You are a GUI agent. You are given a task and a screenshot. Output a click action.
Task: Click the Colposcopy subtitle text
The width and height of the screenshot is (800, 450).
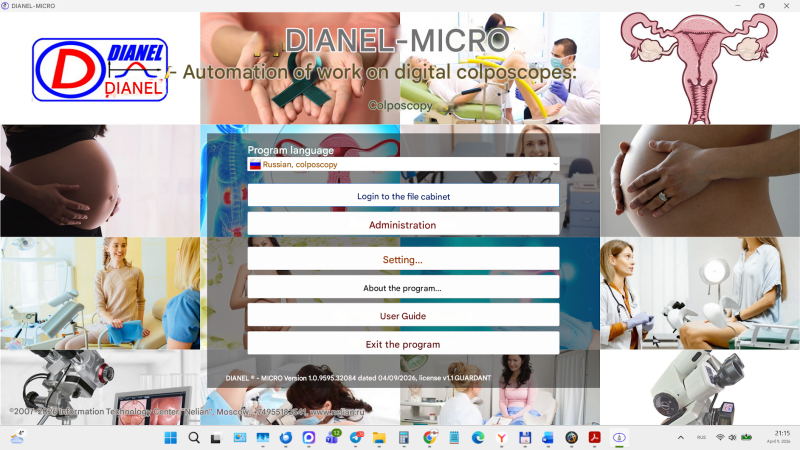401,106
